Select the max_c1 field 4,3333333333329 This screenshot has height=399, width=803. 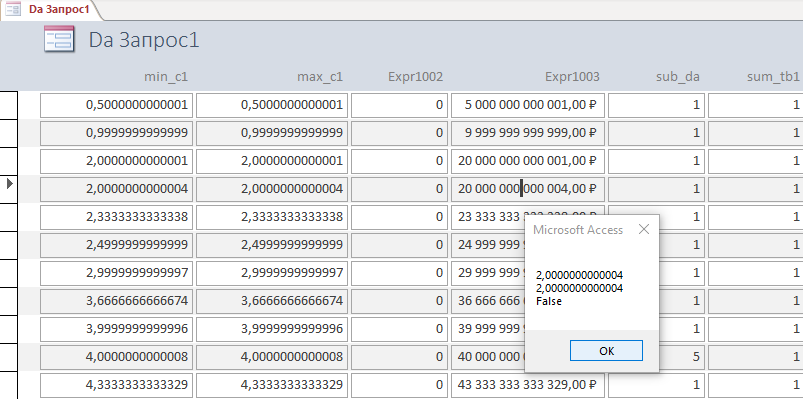click(272, 385)
